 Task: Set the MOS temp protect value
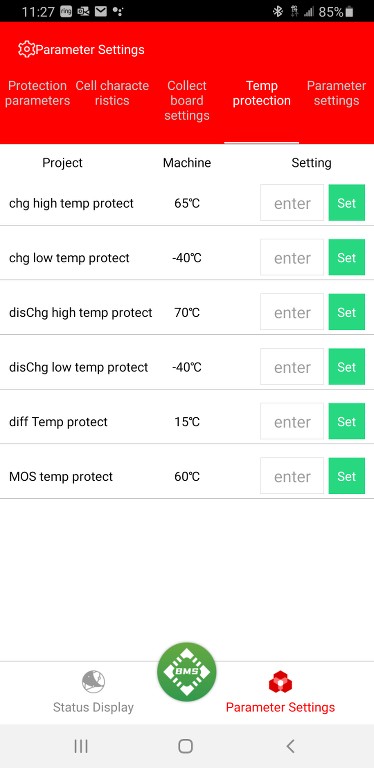pos(347,476)
